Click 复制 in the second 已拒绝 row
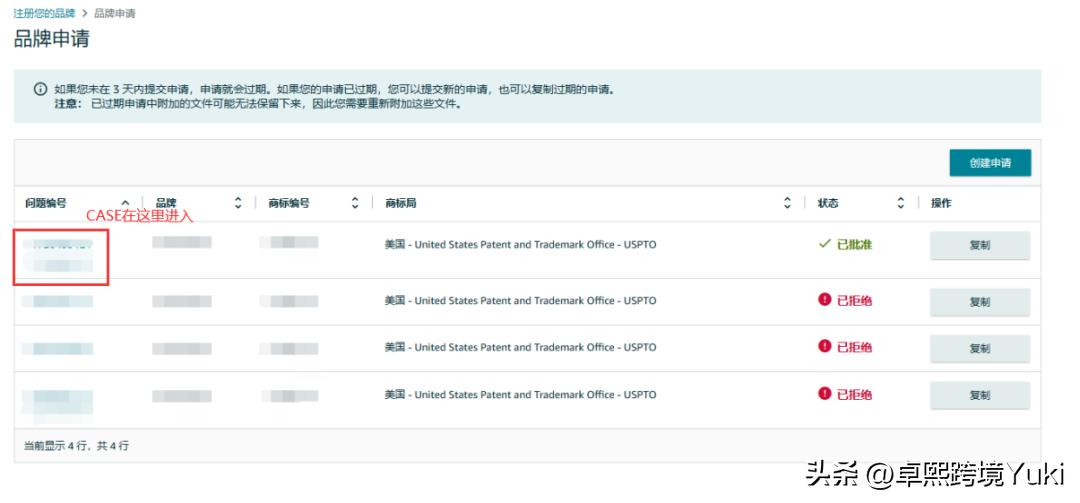The image size is (1080, 503). 980,349
